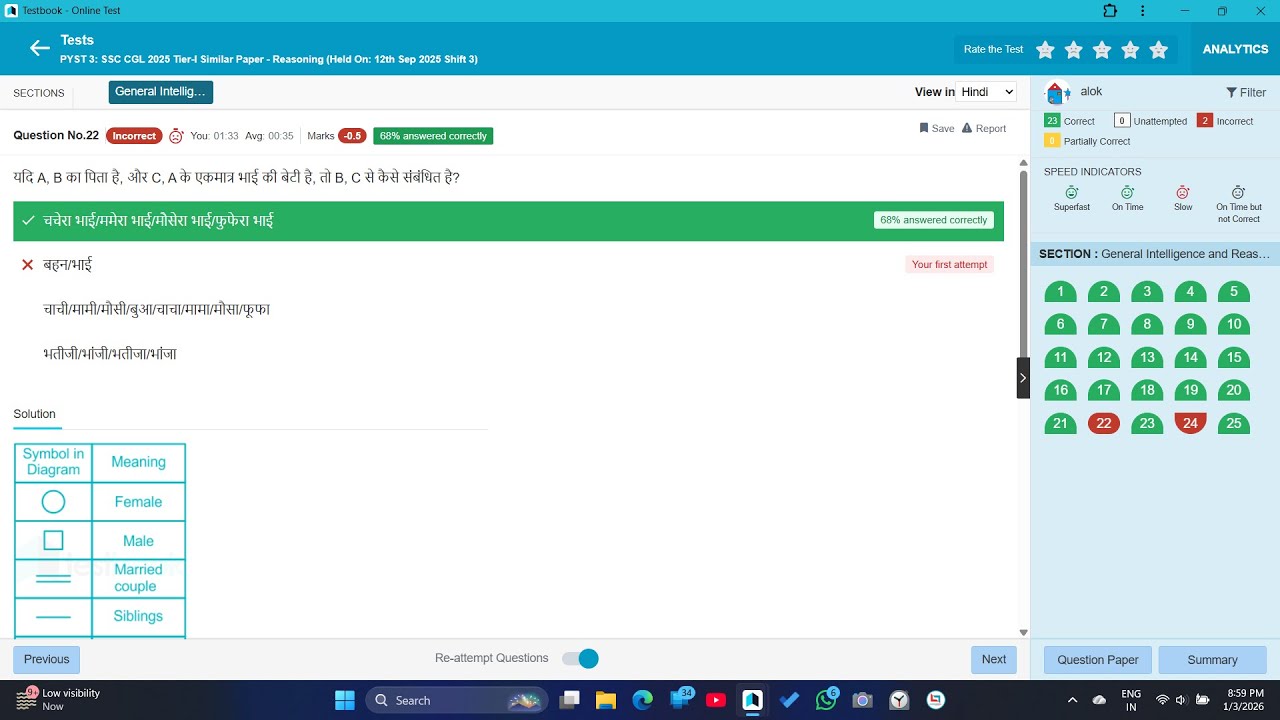The height and width of the screenshot is (720, 1280).
Task: Jump to incorrect question 22
Action: point(1104,424)
